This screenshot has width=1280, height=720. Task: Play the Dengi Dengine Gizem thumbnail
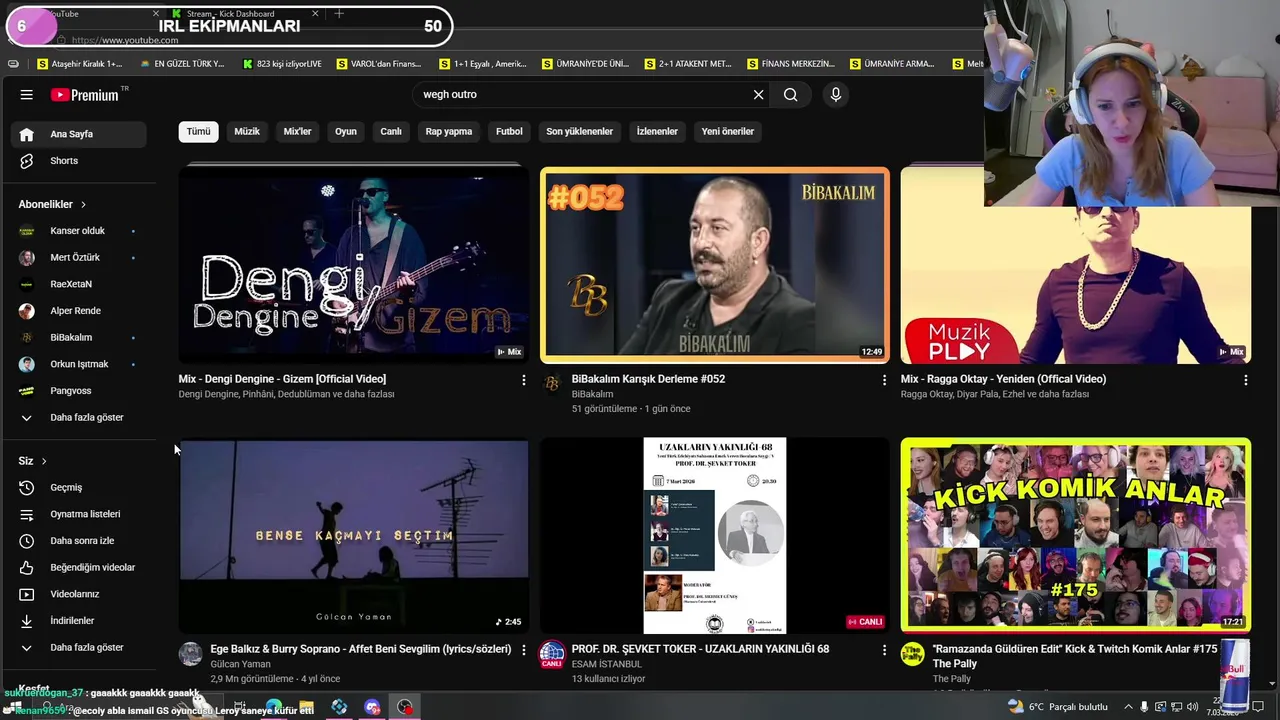[x=353, y=265]
